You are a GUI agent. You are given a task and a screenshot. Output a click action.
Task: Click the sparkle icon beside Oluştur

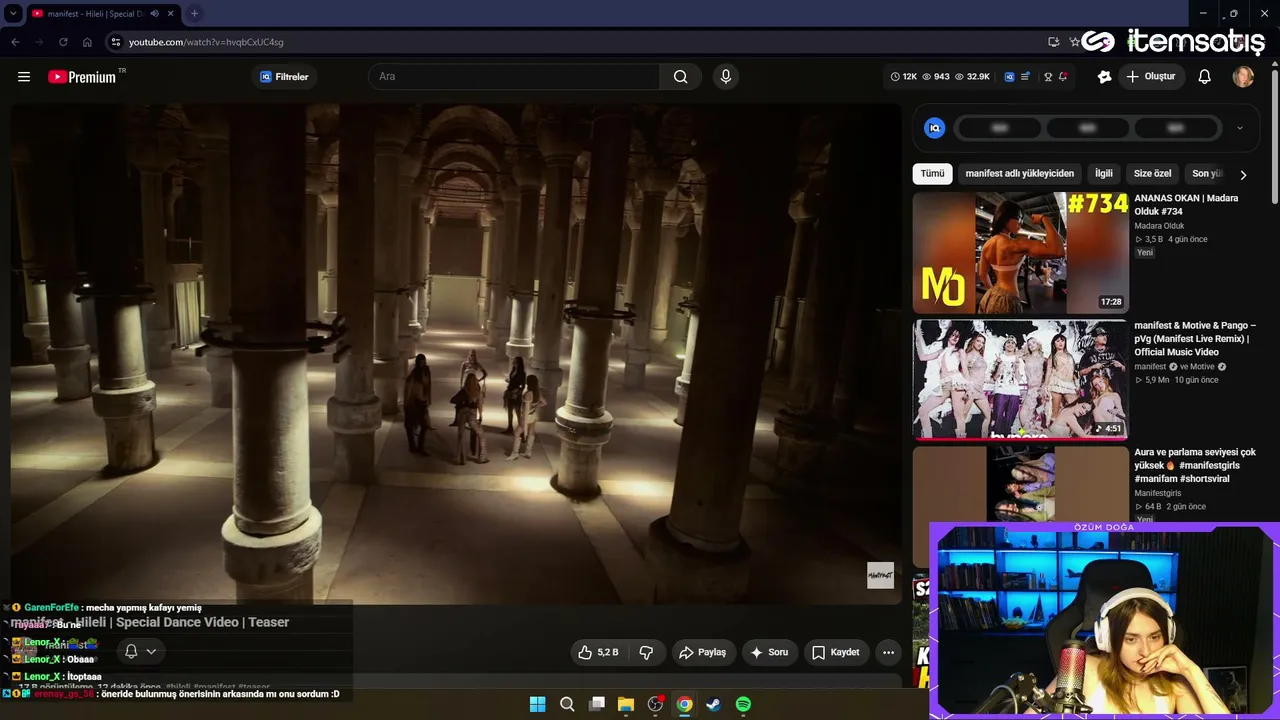(1104, 77)
